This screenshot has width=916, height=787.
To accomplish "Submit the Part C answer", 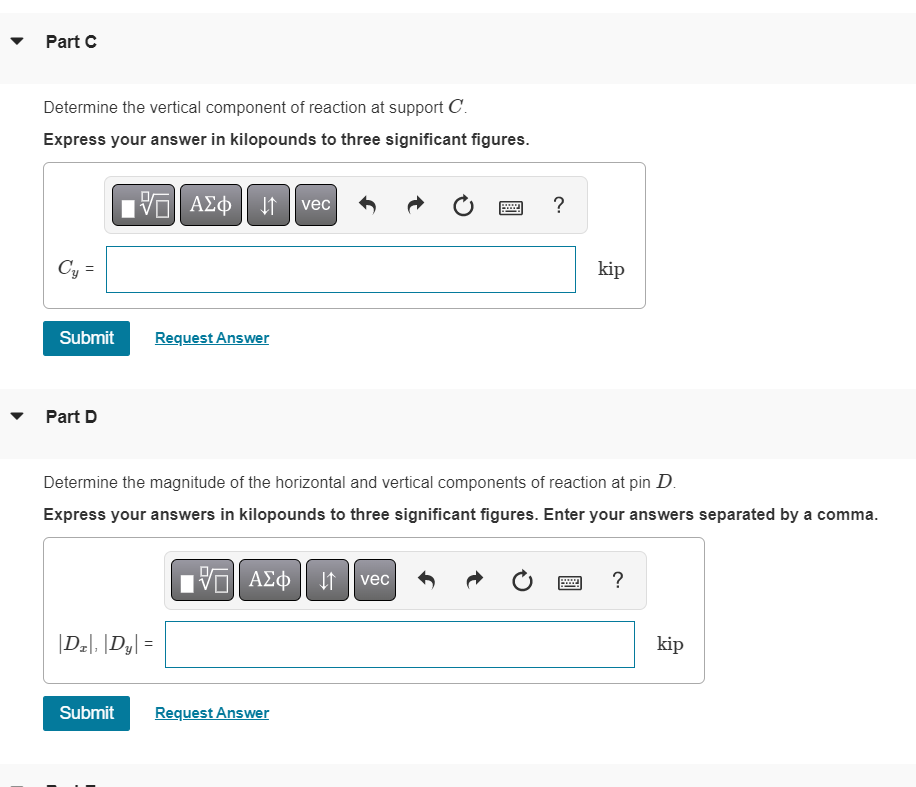I will tap(86, 338).
